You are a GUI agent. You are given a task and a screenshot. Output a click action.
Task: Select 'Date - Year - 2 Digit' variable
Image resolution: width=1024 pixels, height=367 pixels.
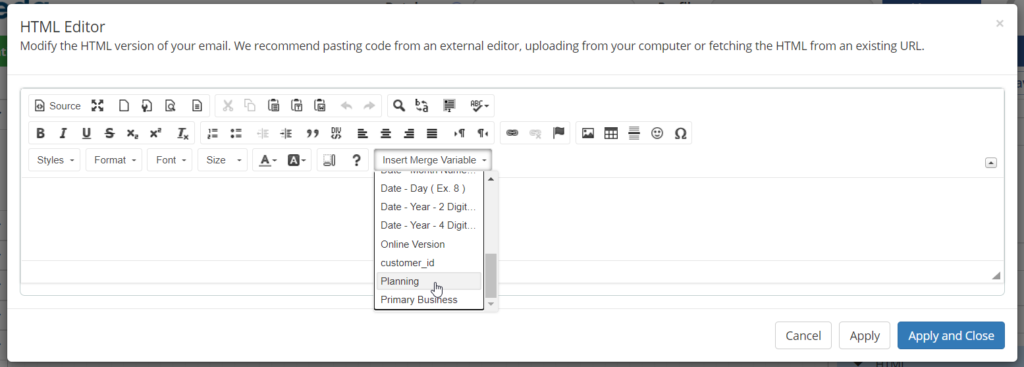[428, 207]
